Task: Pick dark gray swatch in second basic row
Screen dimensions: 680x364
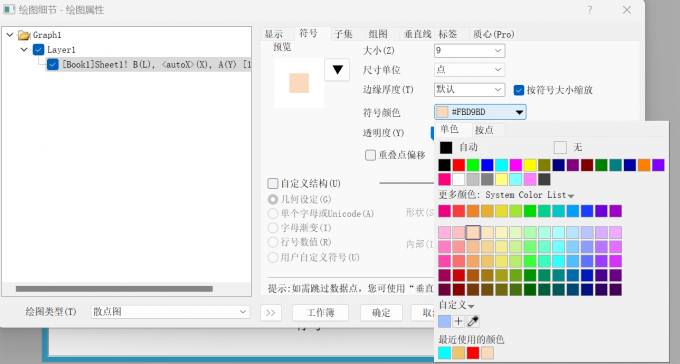Action: (544, 179)
